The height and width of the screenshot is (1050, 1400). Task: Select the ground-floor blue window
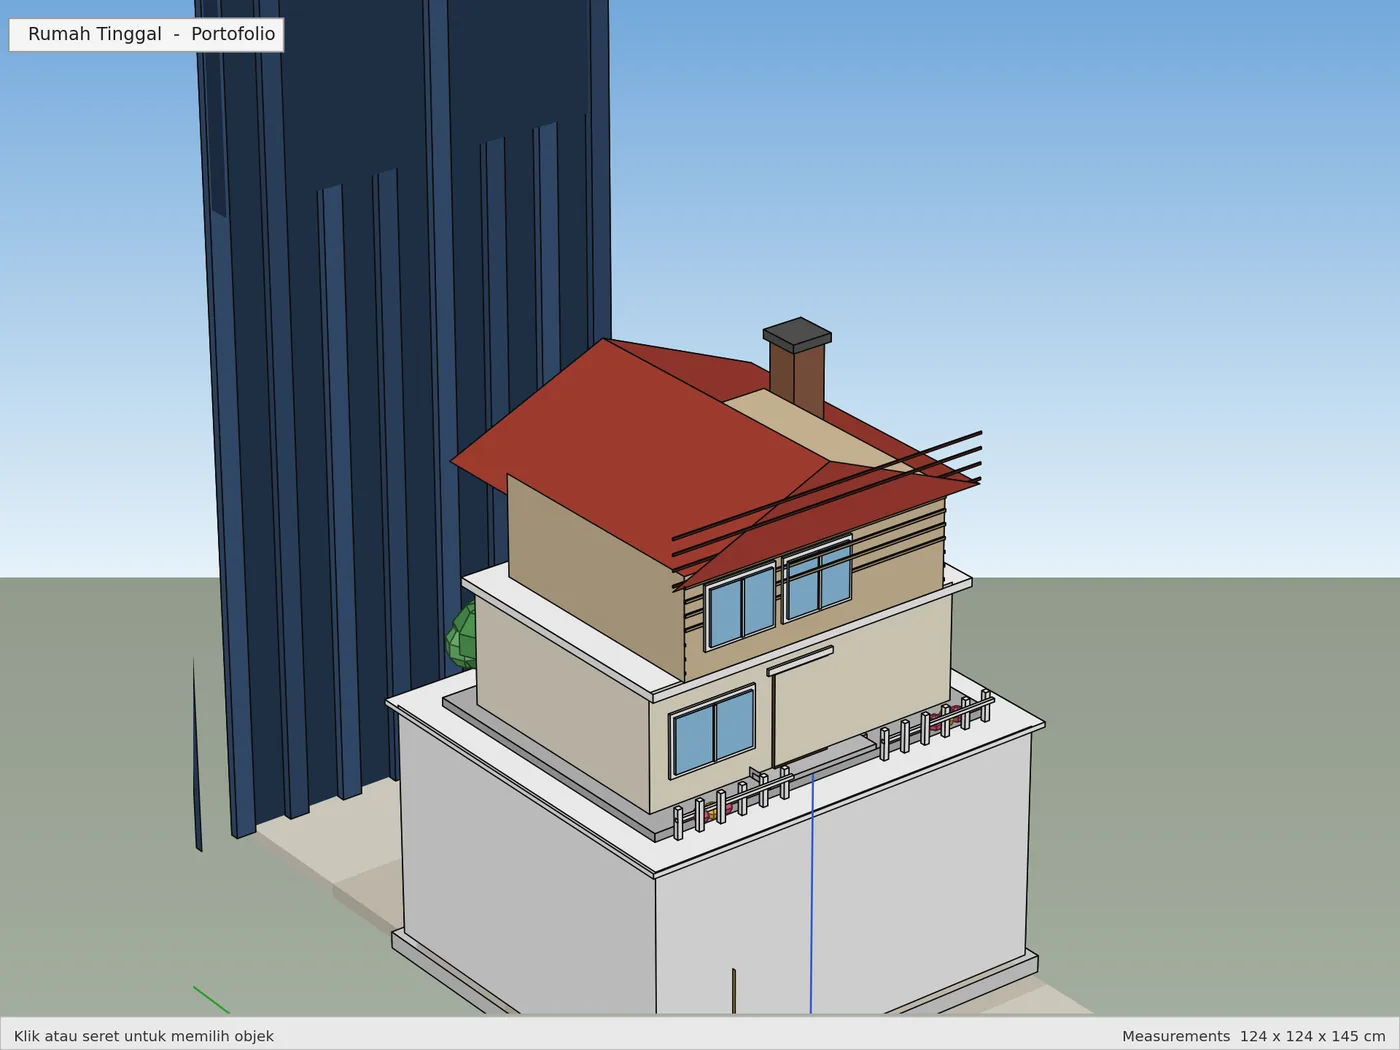[x=712, y=731]
